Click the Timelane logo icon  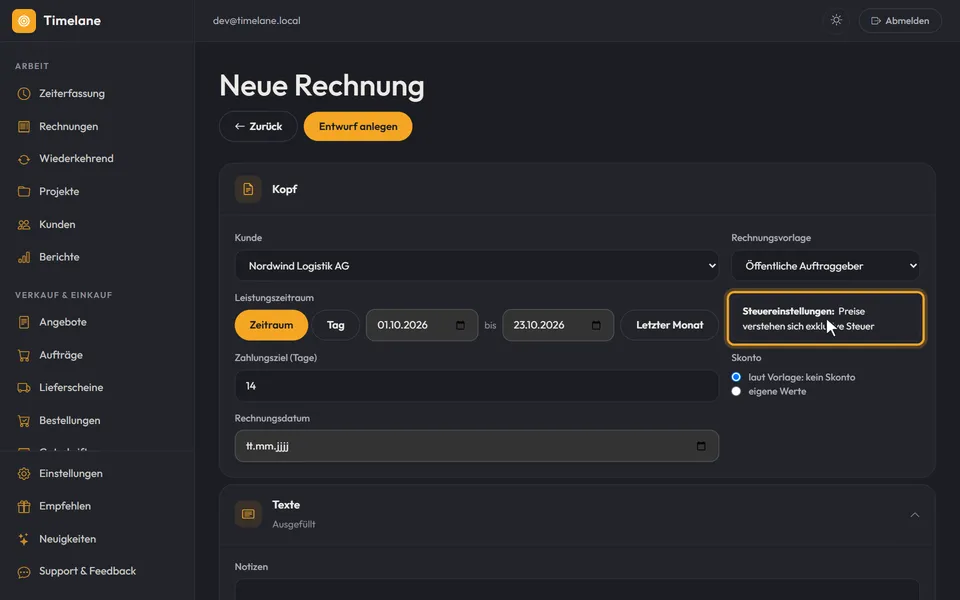[24, 21]
